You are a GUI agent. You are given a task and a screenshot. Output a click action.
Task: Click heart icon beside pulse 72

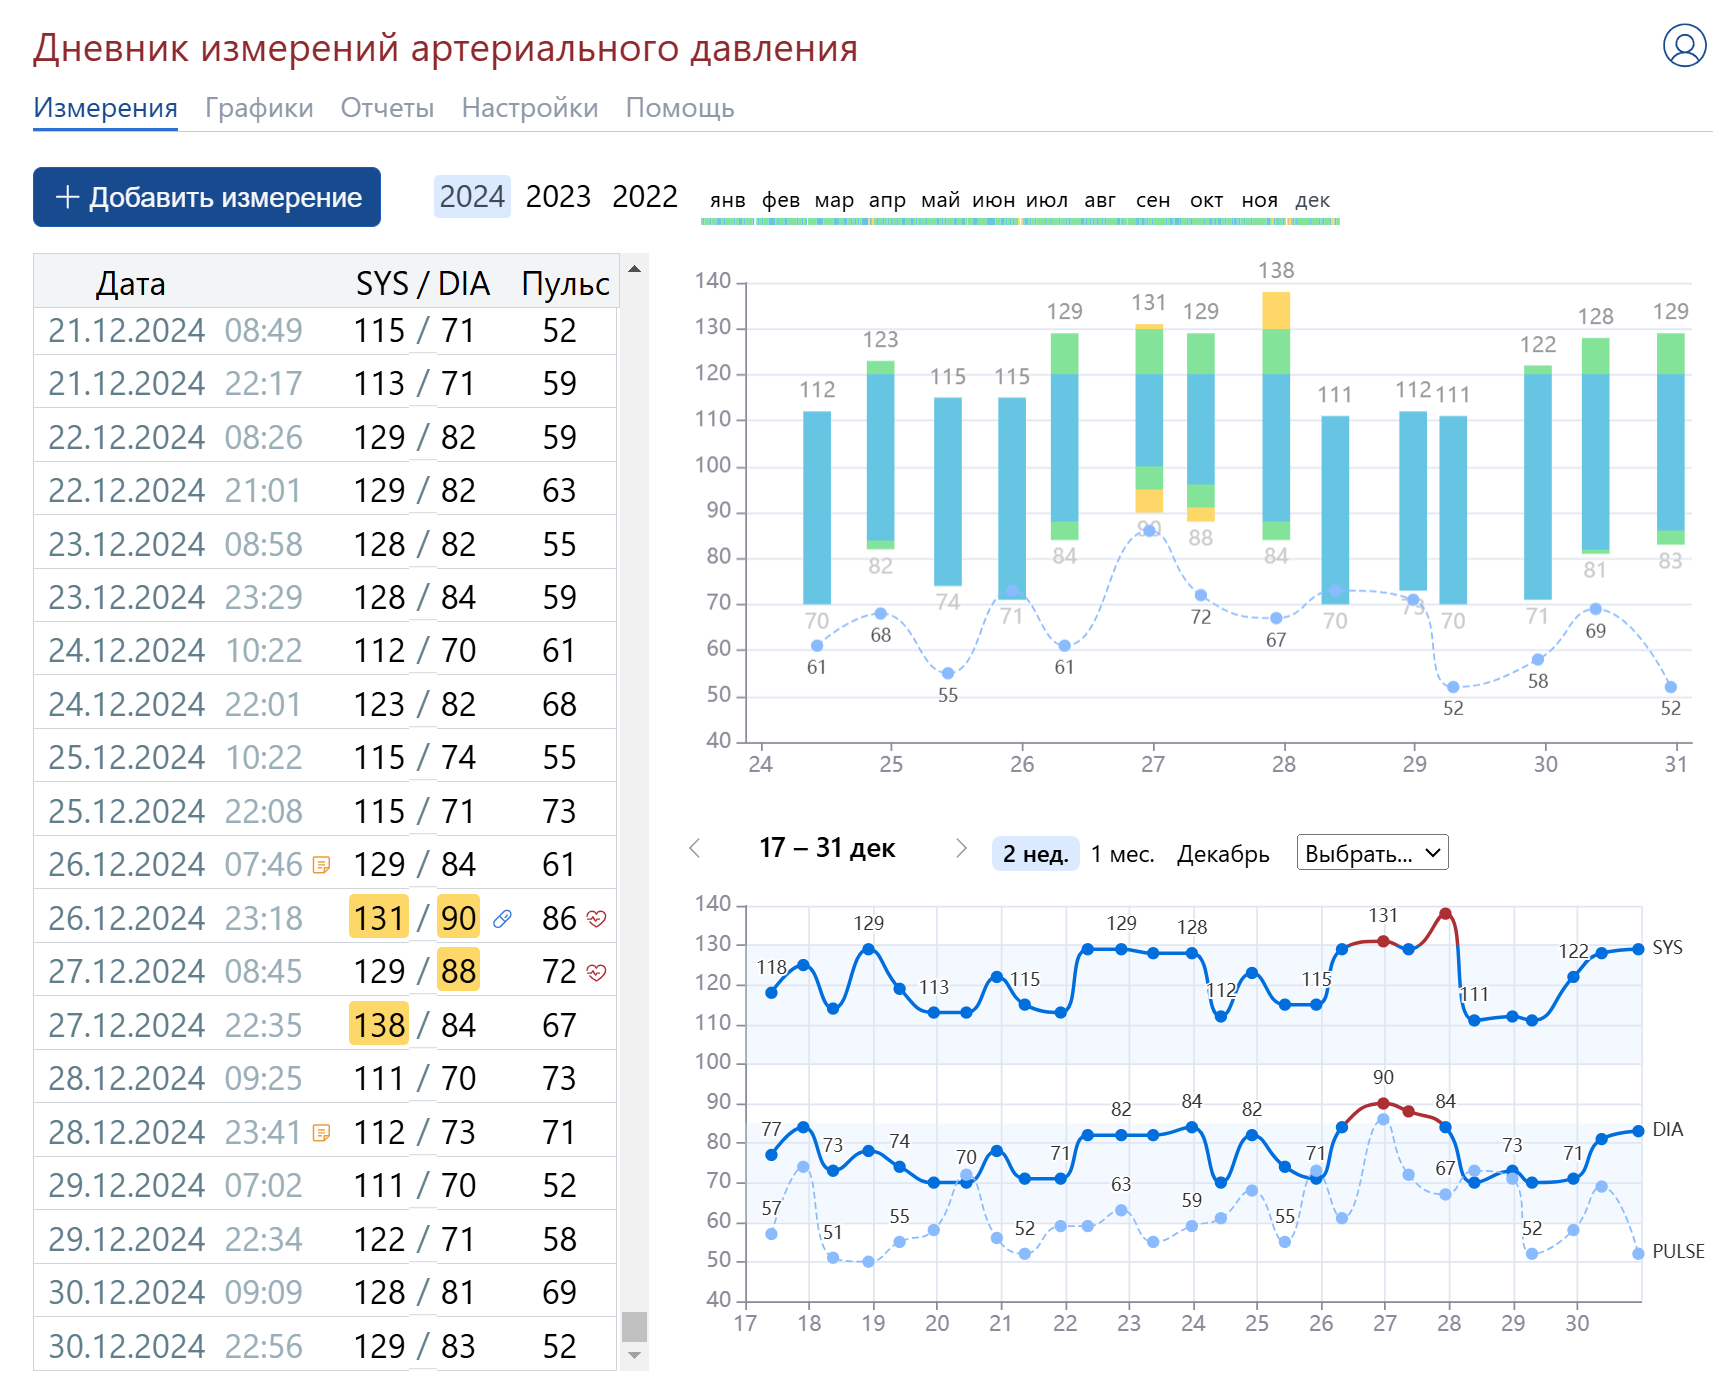597,972
